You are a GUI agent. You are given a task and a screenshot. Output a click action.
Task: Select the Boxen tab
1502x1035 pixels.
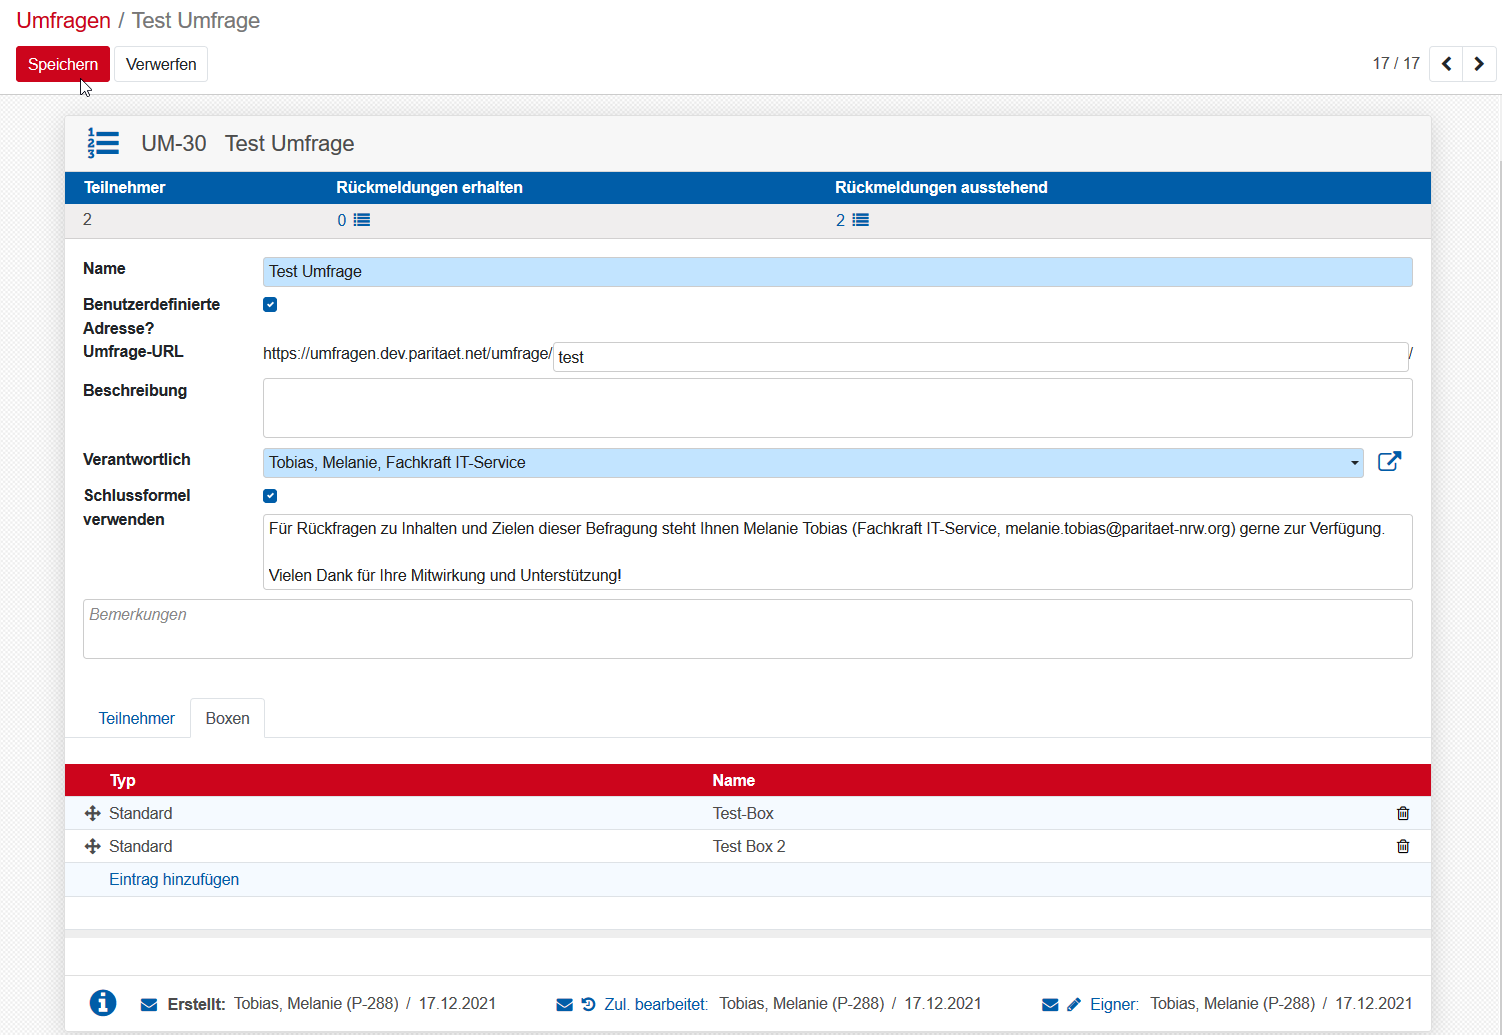tap(227, 719)
